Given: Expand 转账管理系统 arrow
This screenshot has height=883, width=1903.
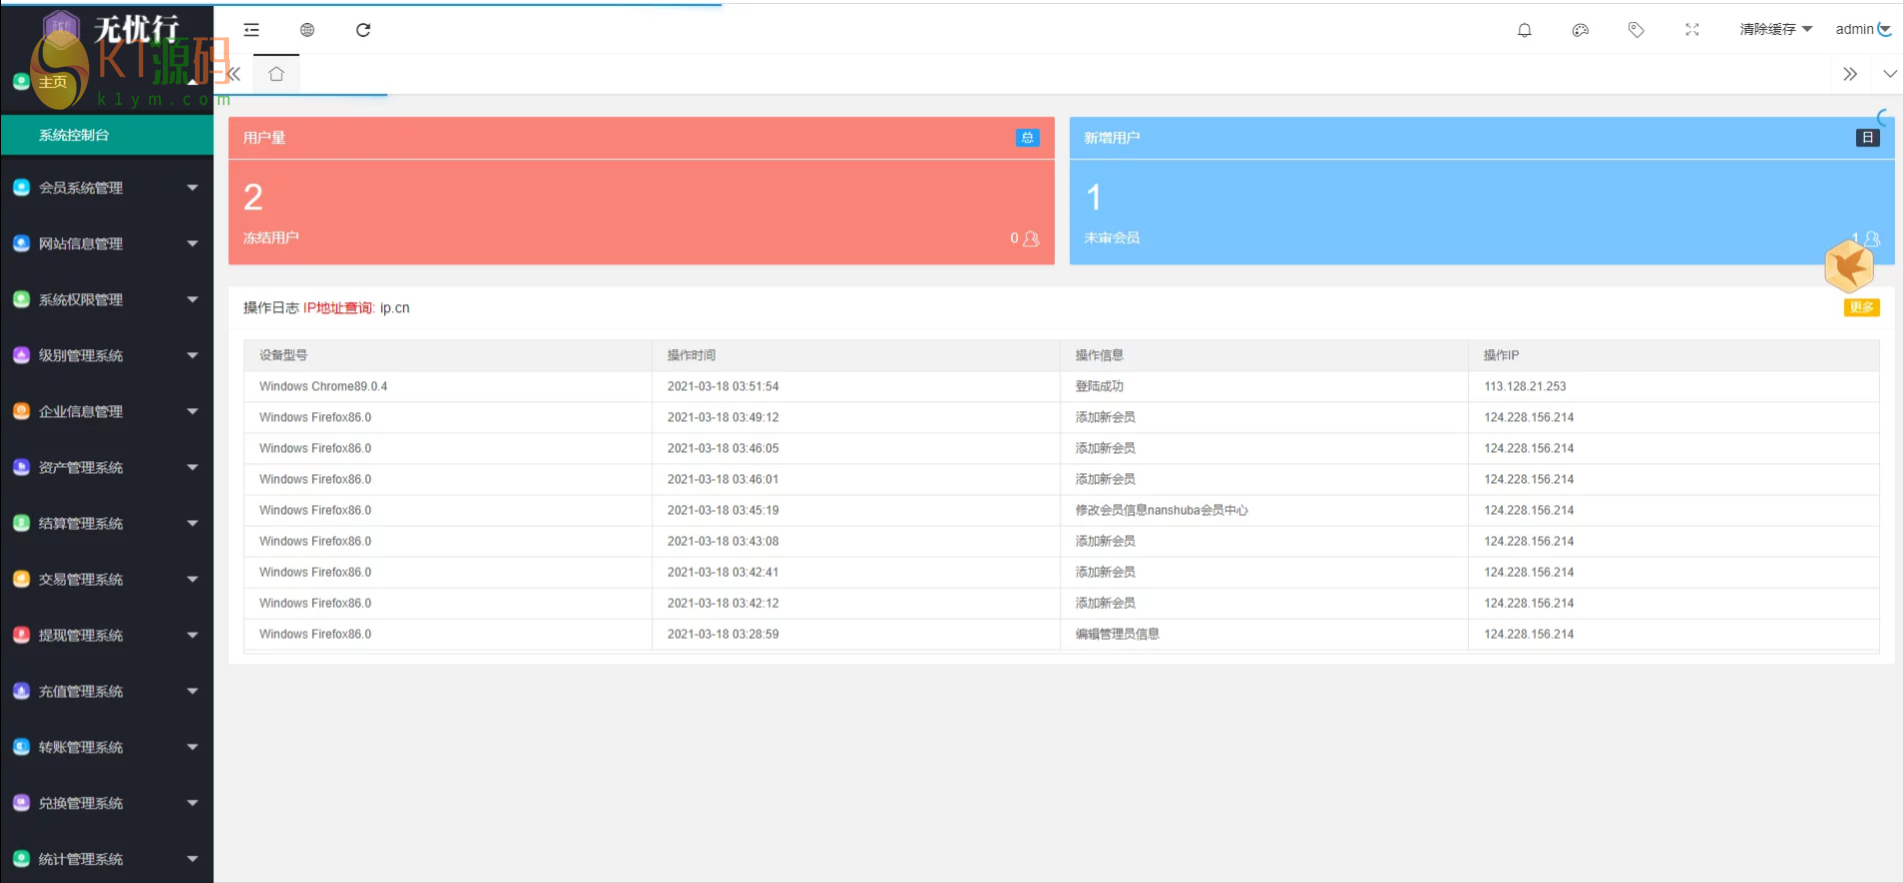Looking at the screenshot, I should tap(193, 747).
